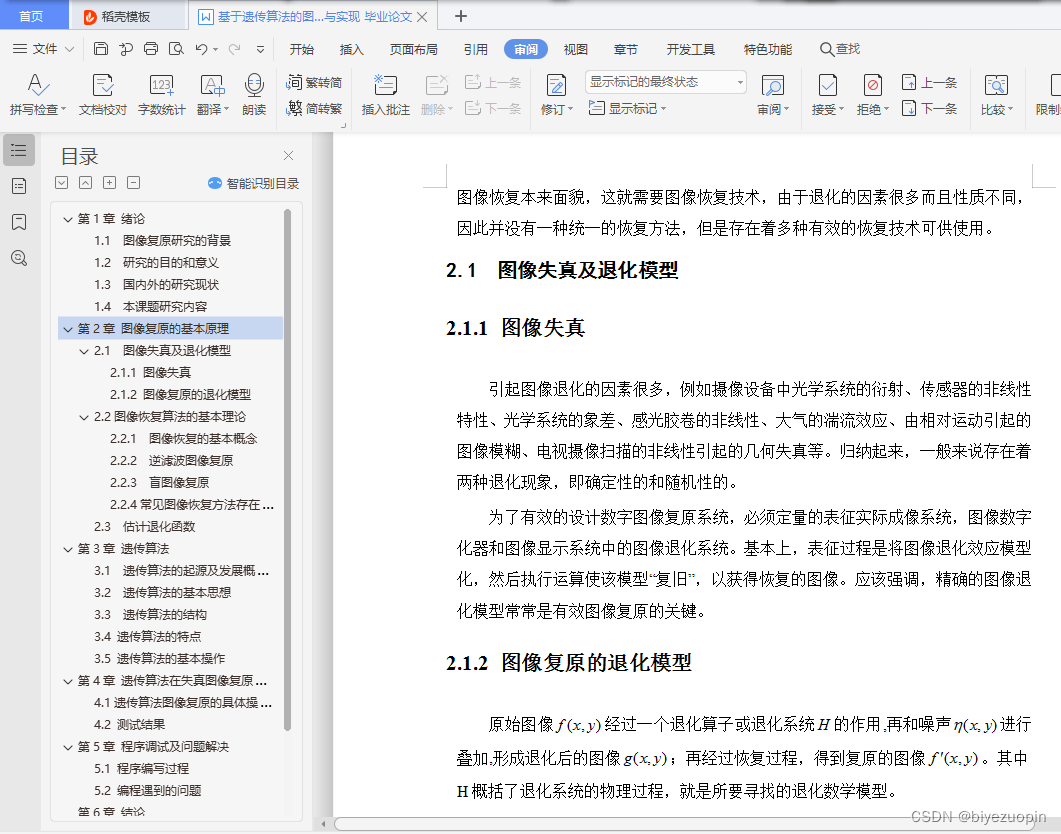Screen dimensions: 1061x834
Task: Show outline/TOC sidebar icon
Action: tap(19, 150)
